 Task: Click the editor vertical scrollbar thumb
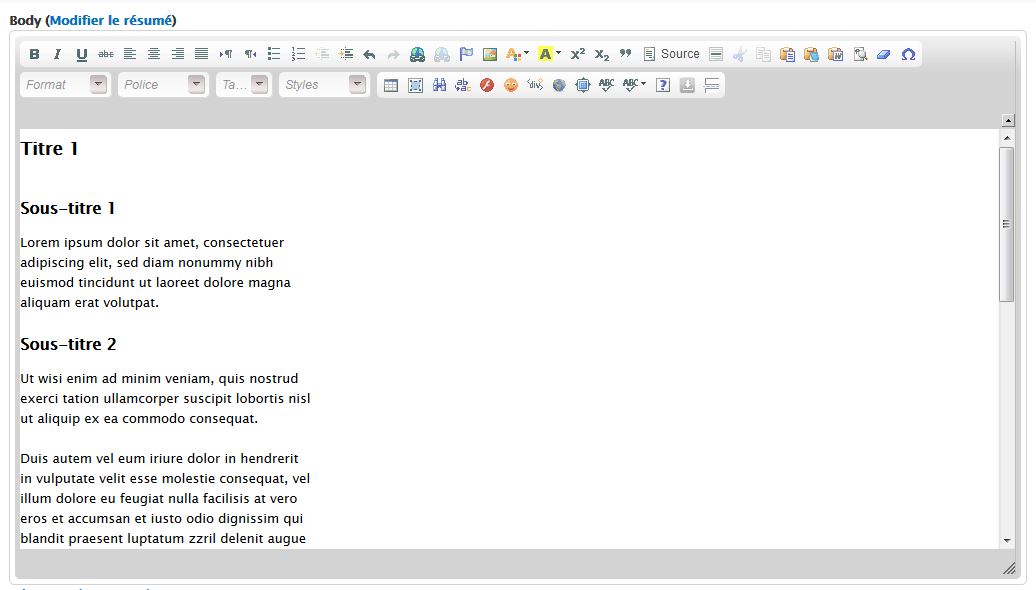point(1006,224)
